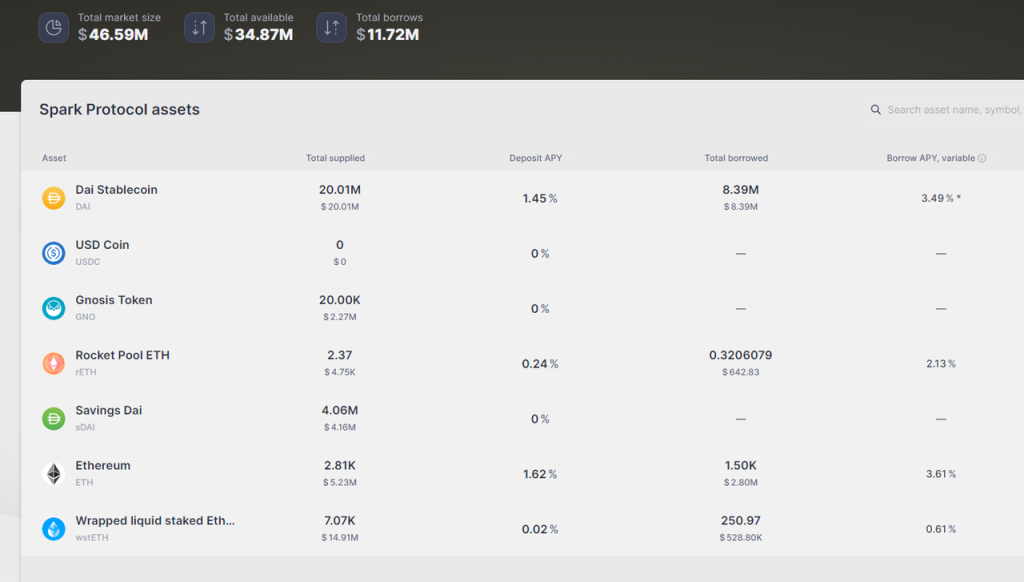
Task: Click Savings Dai supplied 4.06M
Action: 340,410
